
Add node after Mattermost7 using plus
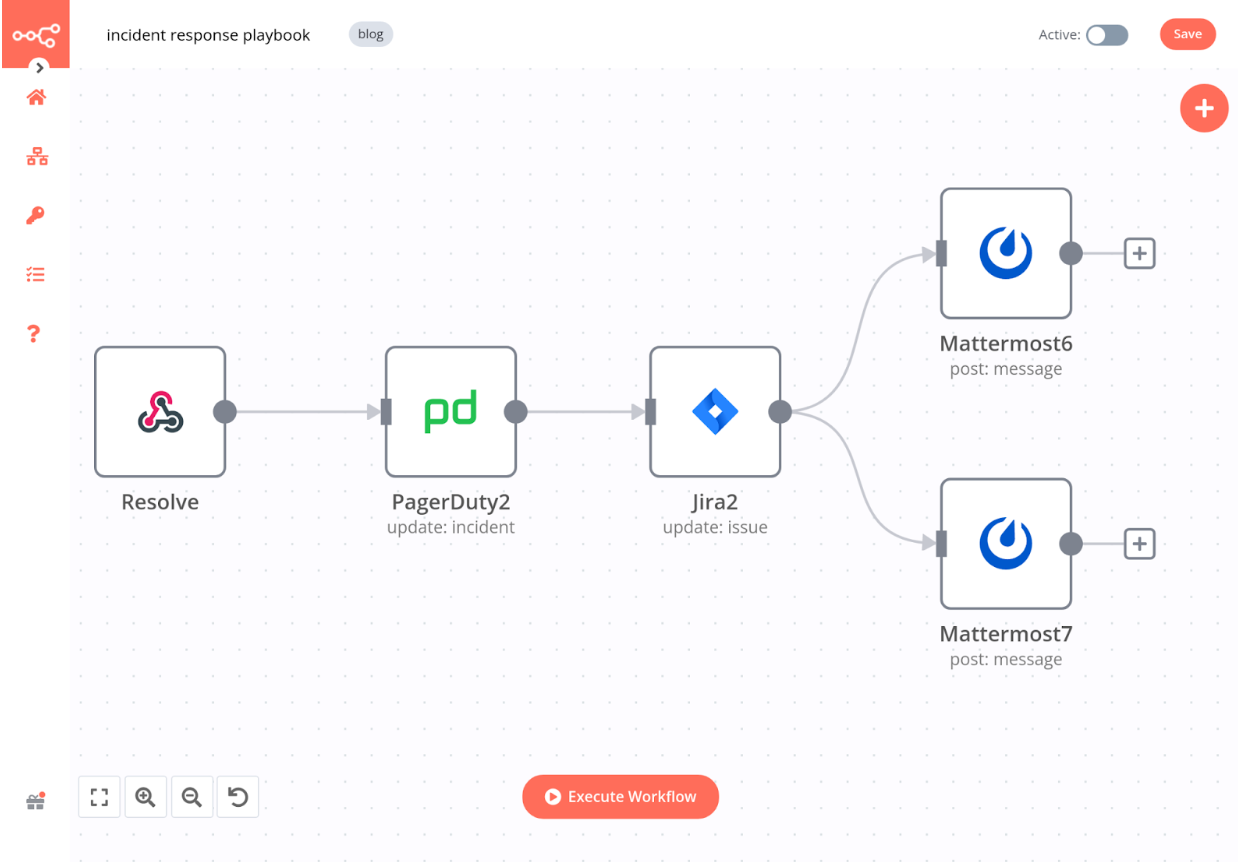coord(1139,544)
